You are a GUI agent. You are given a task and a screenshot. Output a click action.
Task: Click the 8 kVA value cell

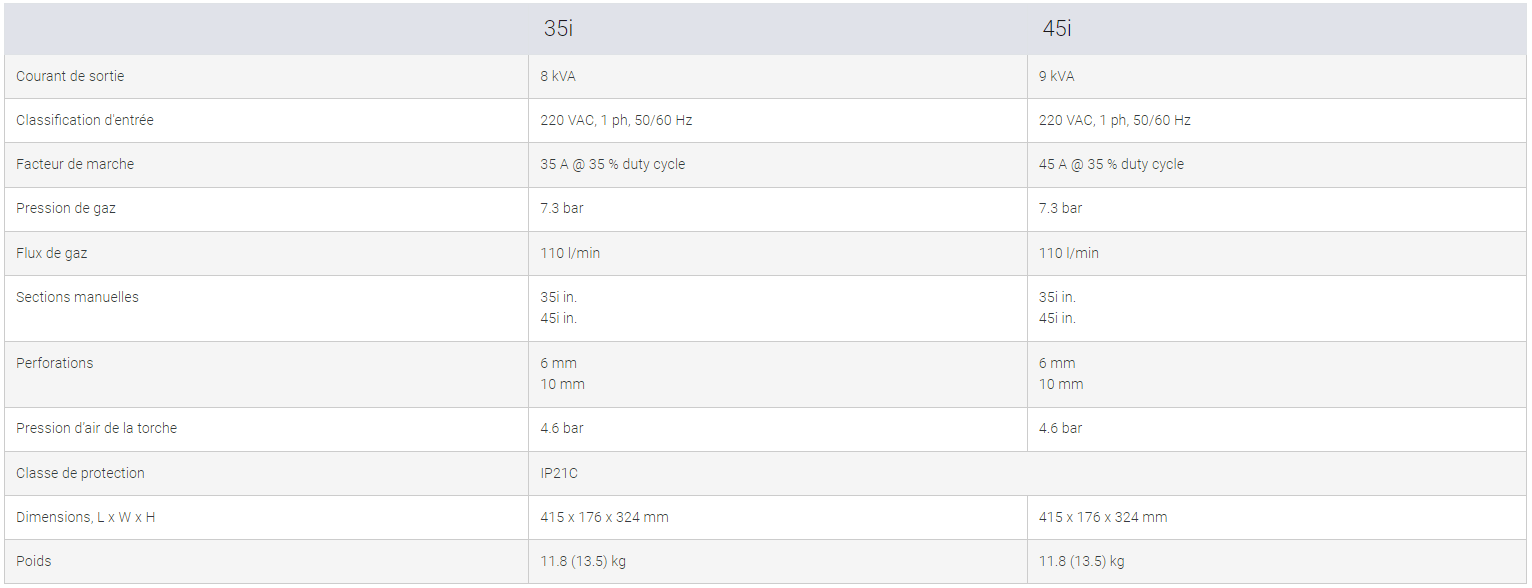coord(558,76)
